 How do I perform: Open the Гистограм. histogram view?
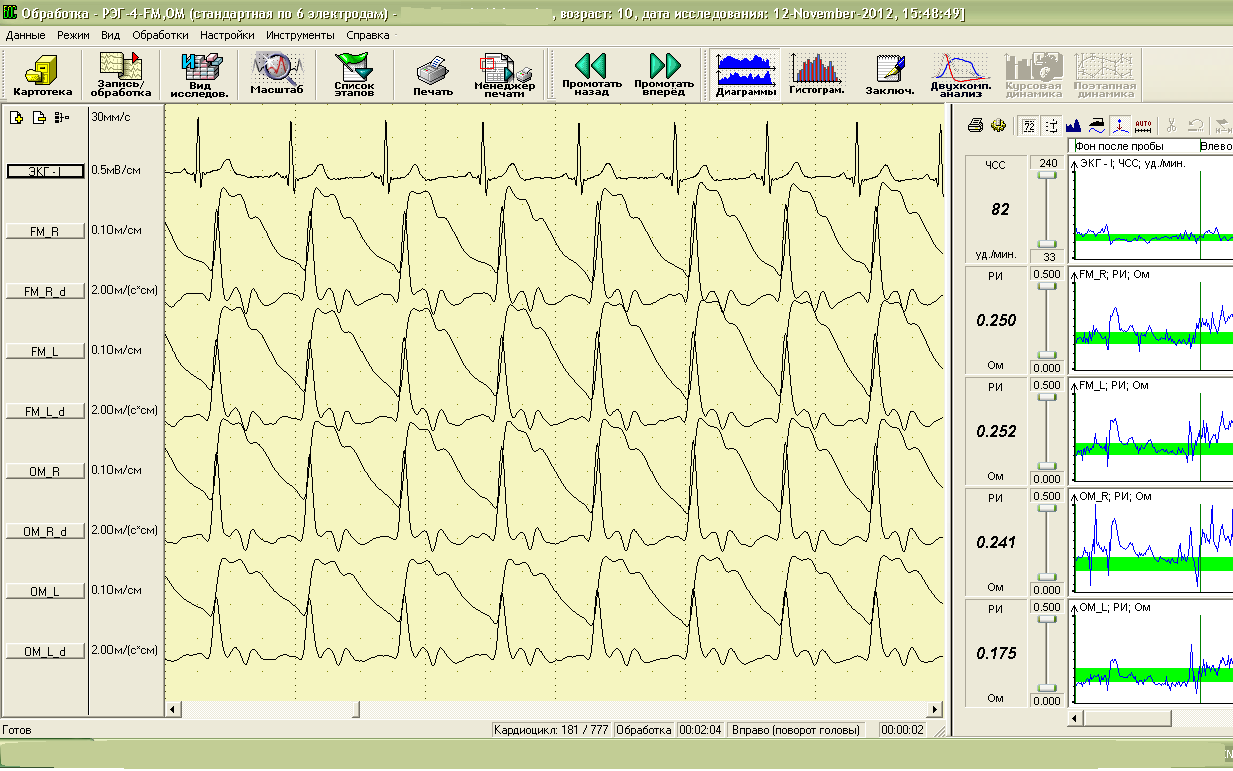[x=816, y=75]
